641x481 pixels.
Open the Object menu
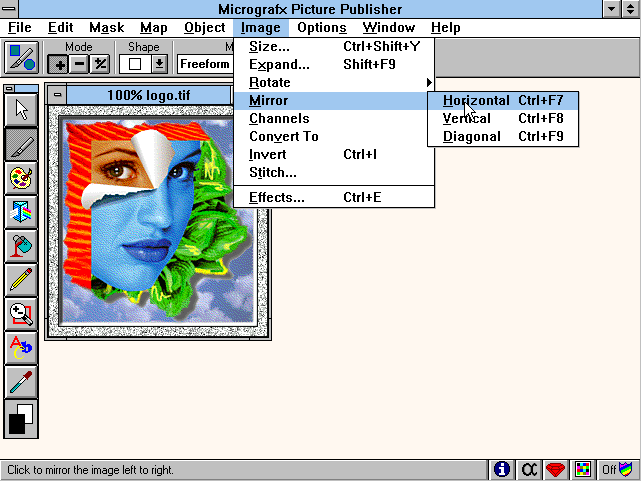coord(204,27)
